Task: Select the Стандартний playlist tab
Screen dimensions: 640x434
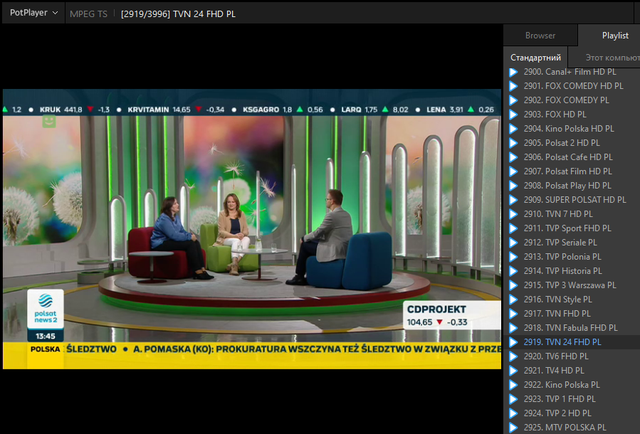Action: pos(536,58)
